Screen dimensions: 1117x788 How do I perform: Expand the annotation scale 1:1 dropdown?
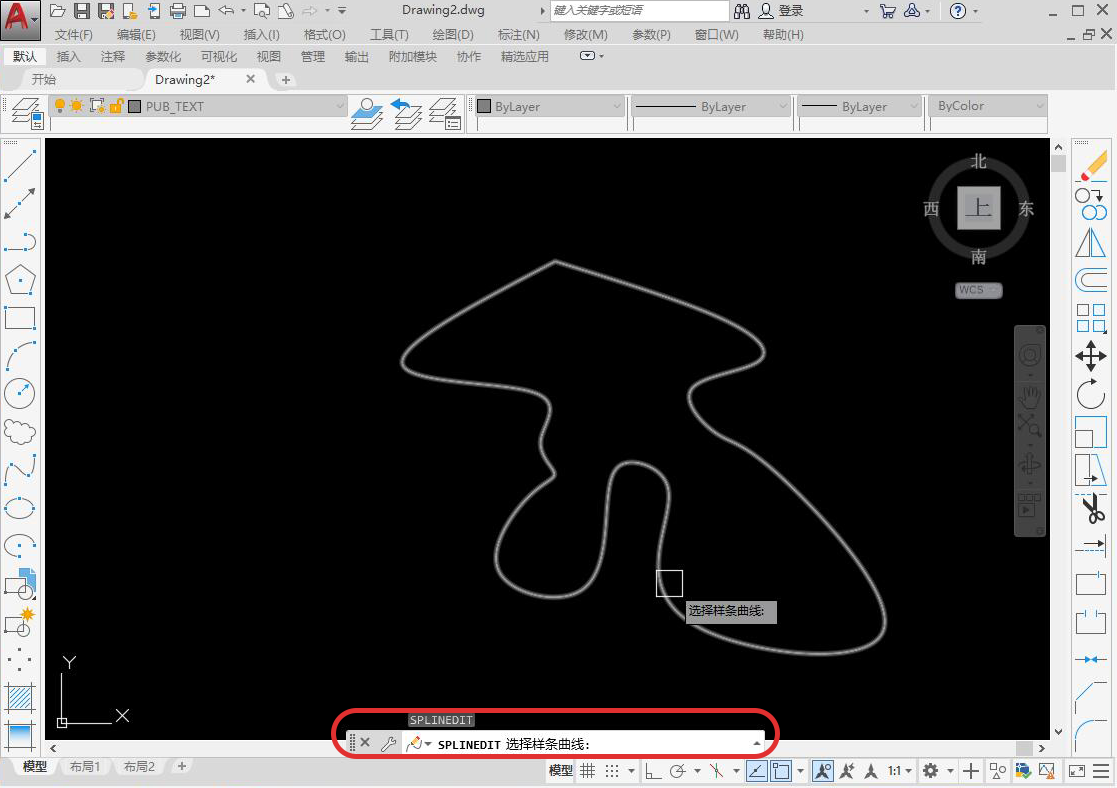(908, 771)
